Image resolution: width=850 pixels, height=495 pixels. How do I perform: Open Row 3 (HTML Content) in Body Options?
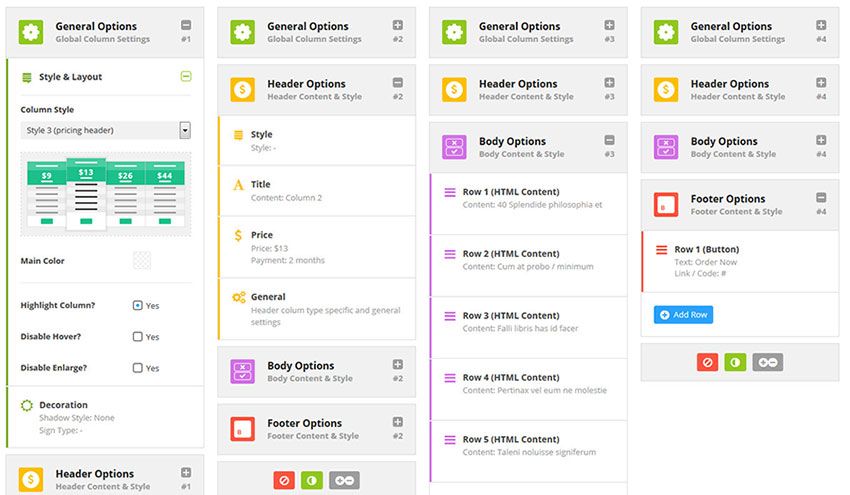coord(528,321)
